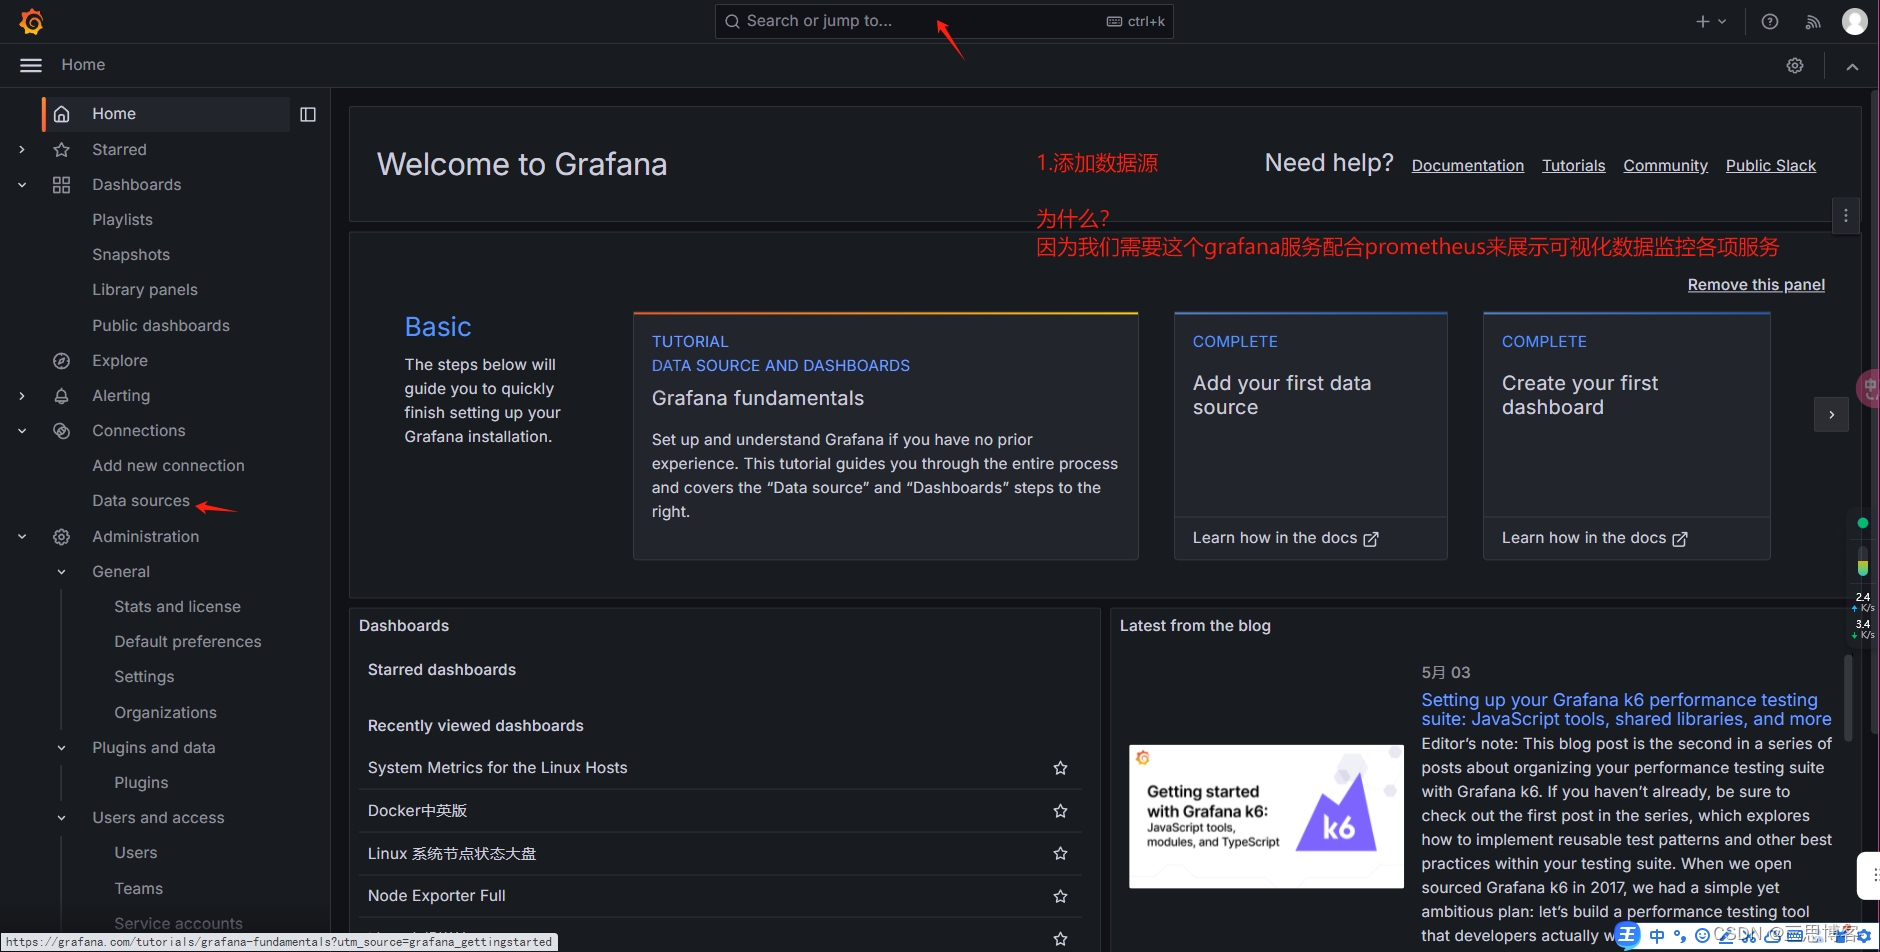
Task: Star the Docker中英版 dashboard
Action: [1060, 811]
